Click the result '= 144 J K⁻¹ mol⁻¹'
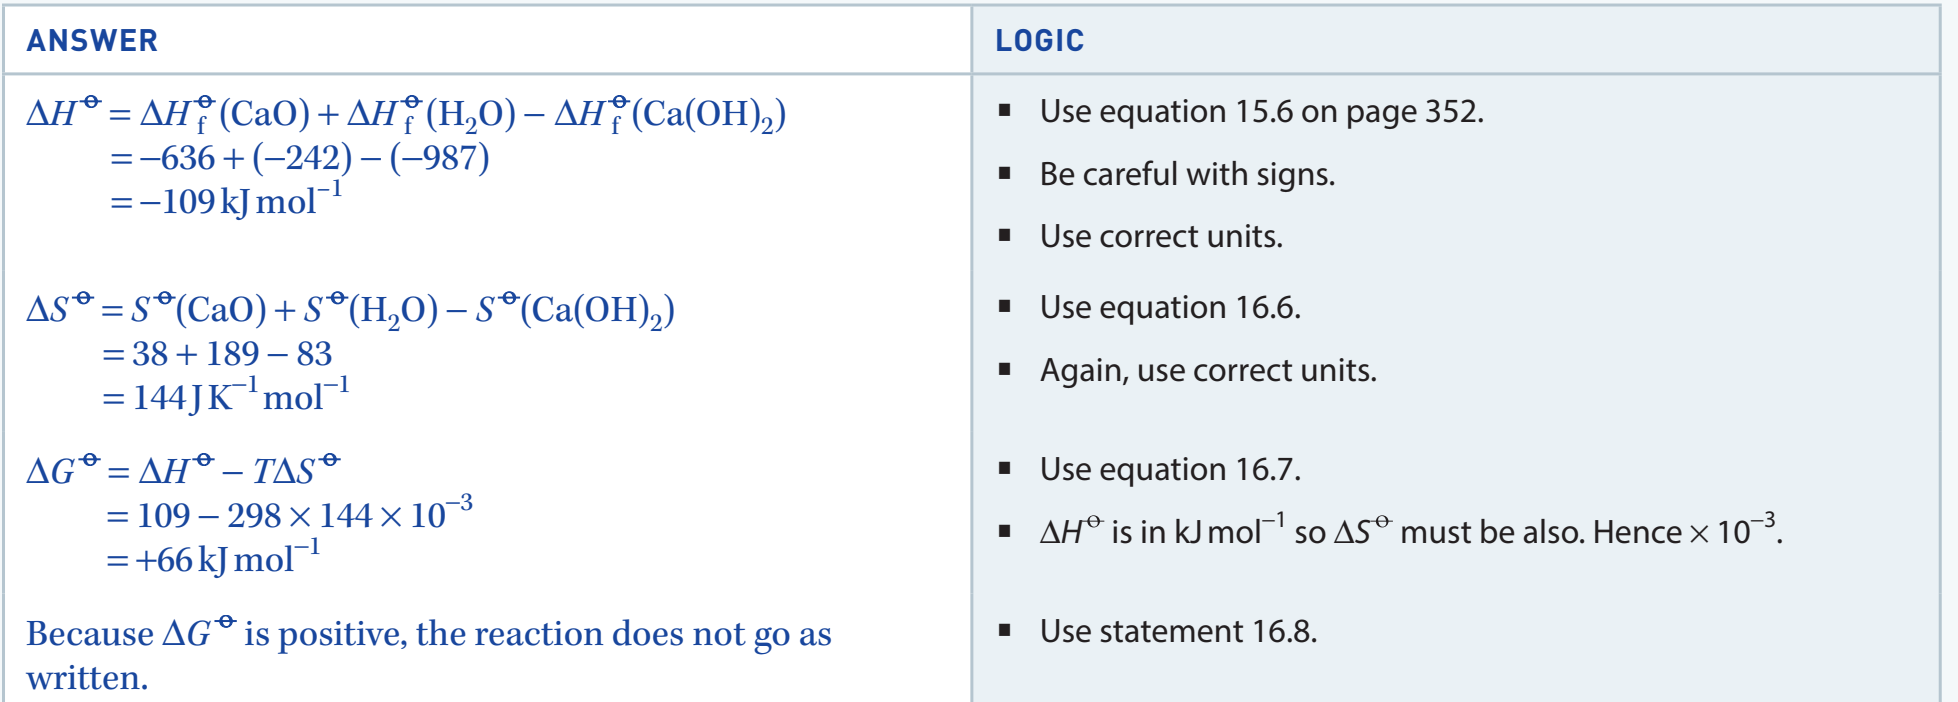 (x=226, y=396)
